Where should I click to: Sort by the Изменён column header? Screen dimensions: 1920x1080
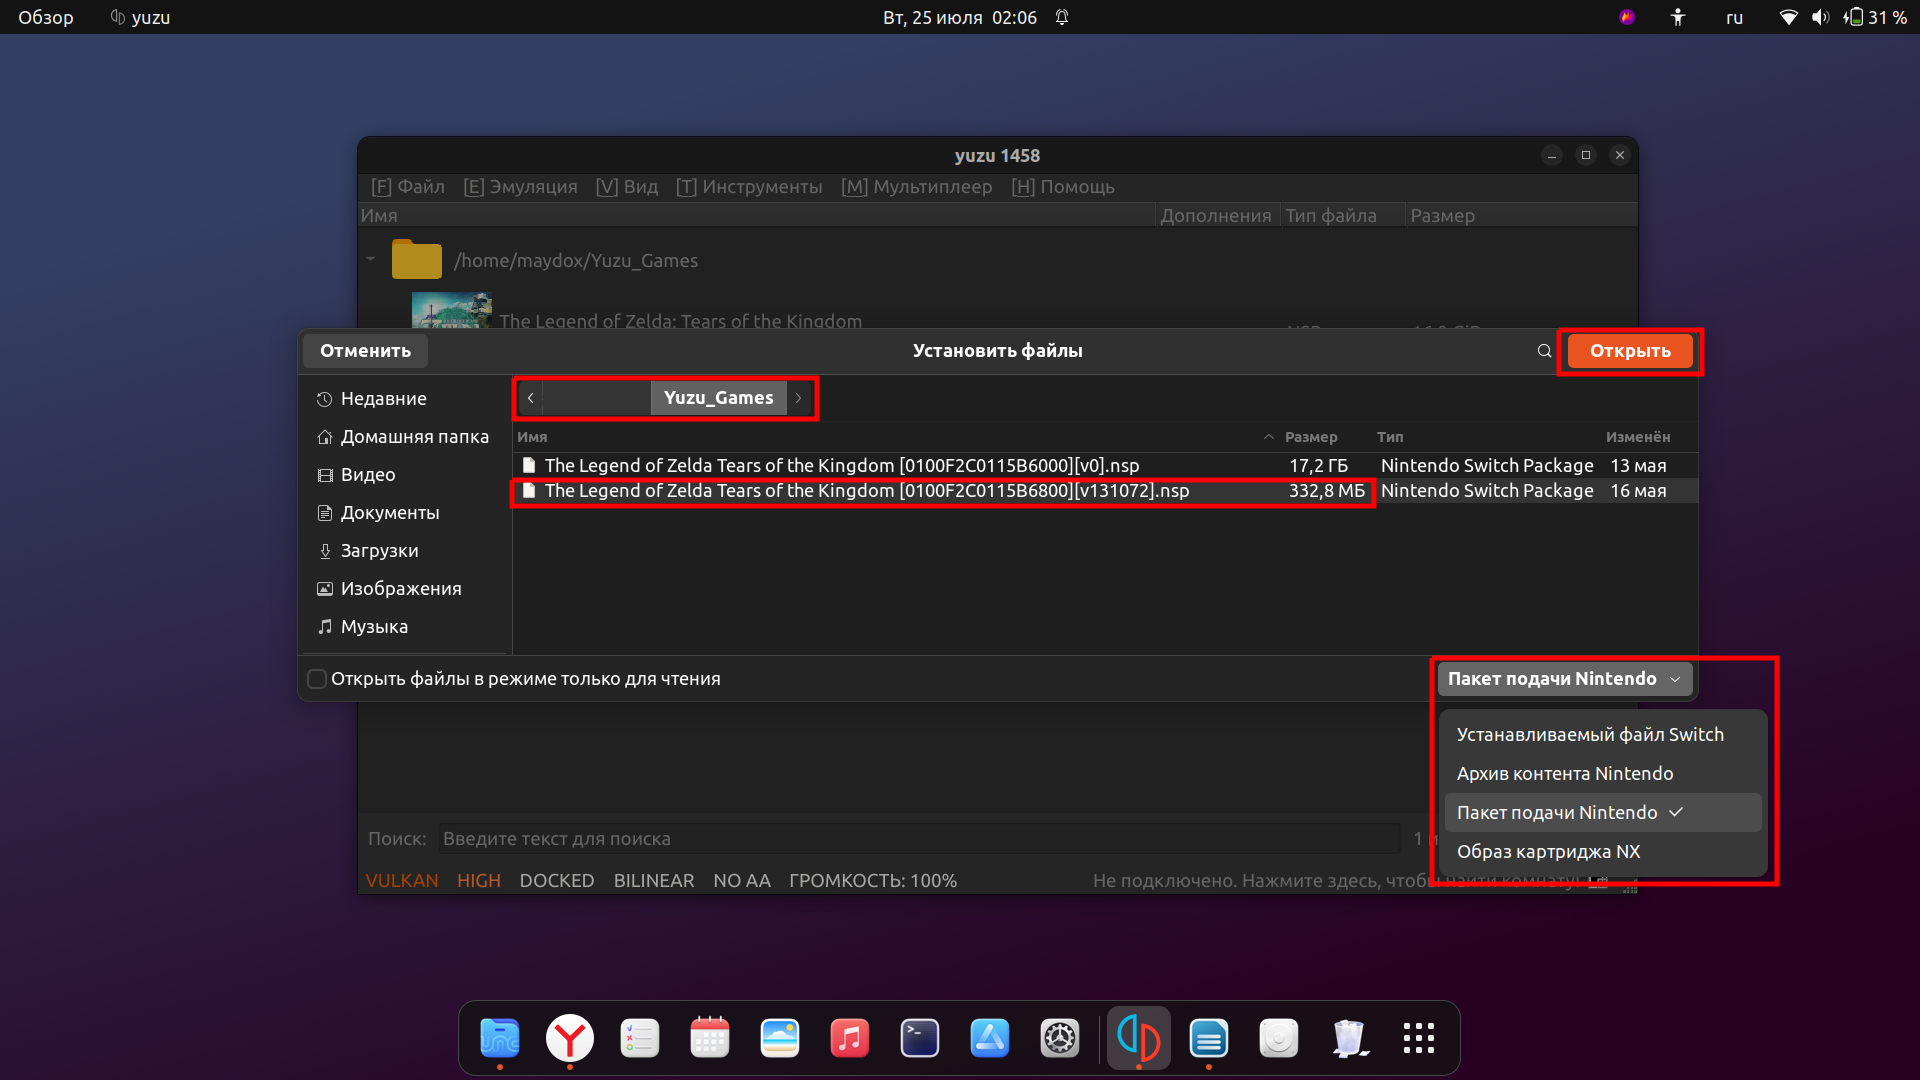pyautogui.click(x=1638, y=437)
